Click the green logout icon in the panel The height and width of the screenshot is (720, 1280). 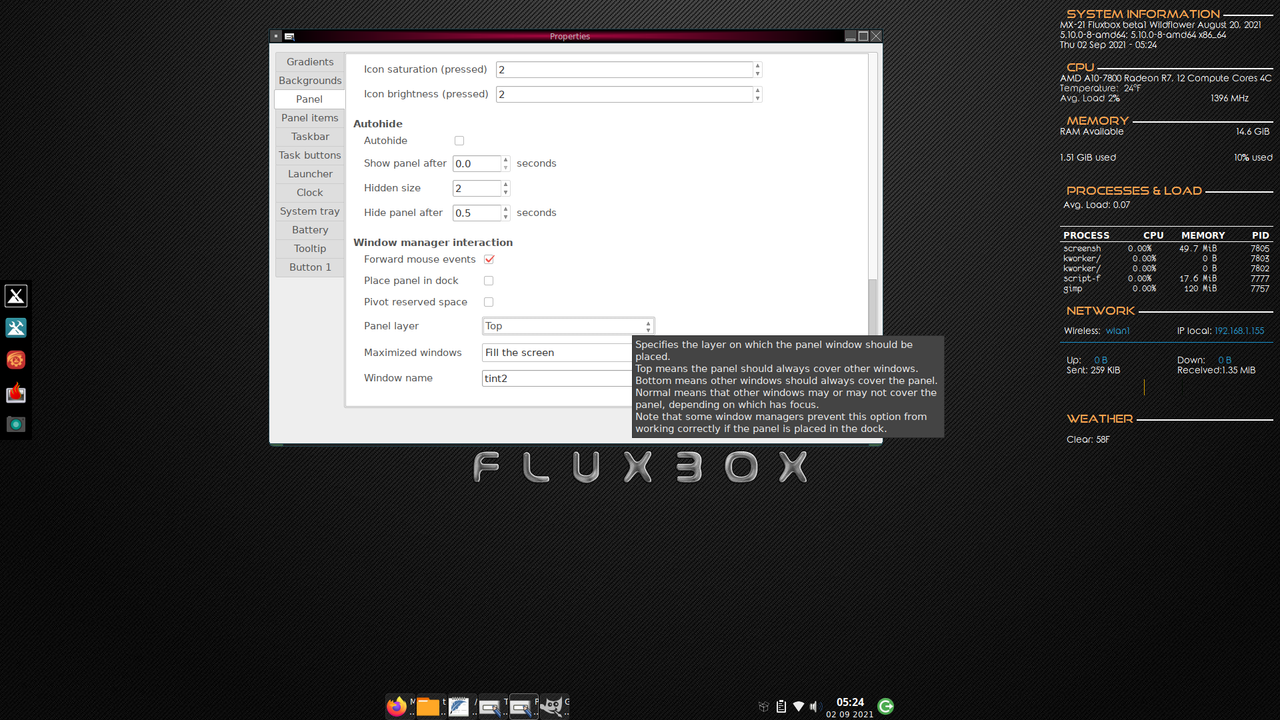tap(885, 706)
